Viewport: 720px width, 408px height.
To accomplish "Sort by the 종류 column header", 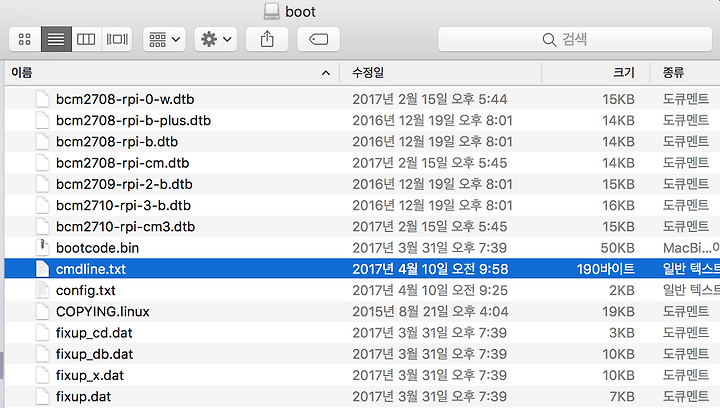I will pyautogui.click(x=685, y=73).
